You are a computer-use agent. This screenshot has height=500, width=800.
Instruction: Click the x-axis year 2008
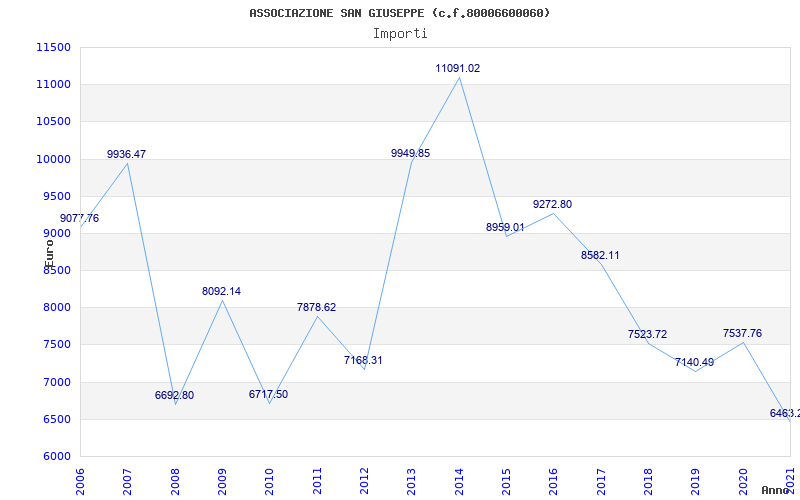pyautogui.click(x=175, y=482)
